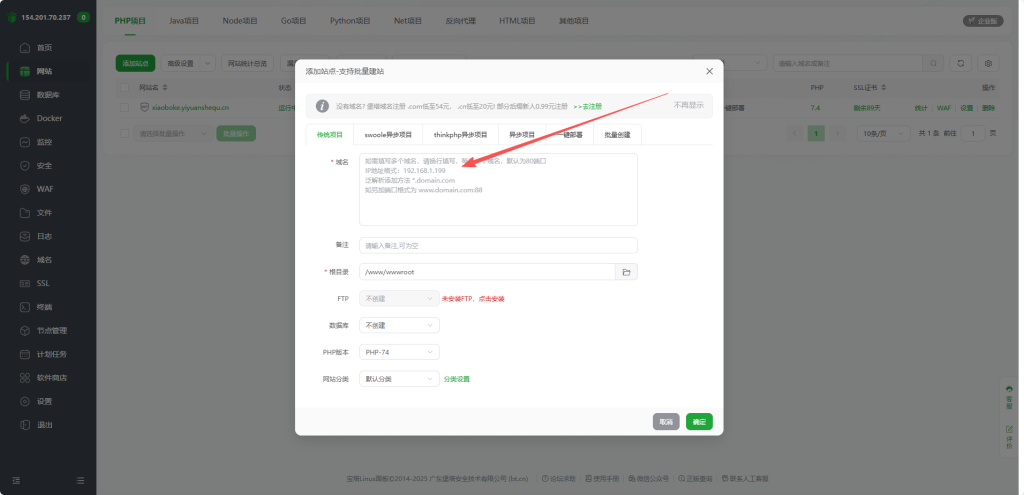Toggle the select-all checkbox in the table header
This screenshot has width=1024, height=495.
(125, 88)
